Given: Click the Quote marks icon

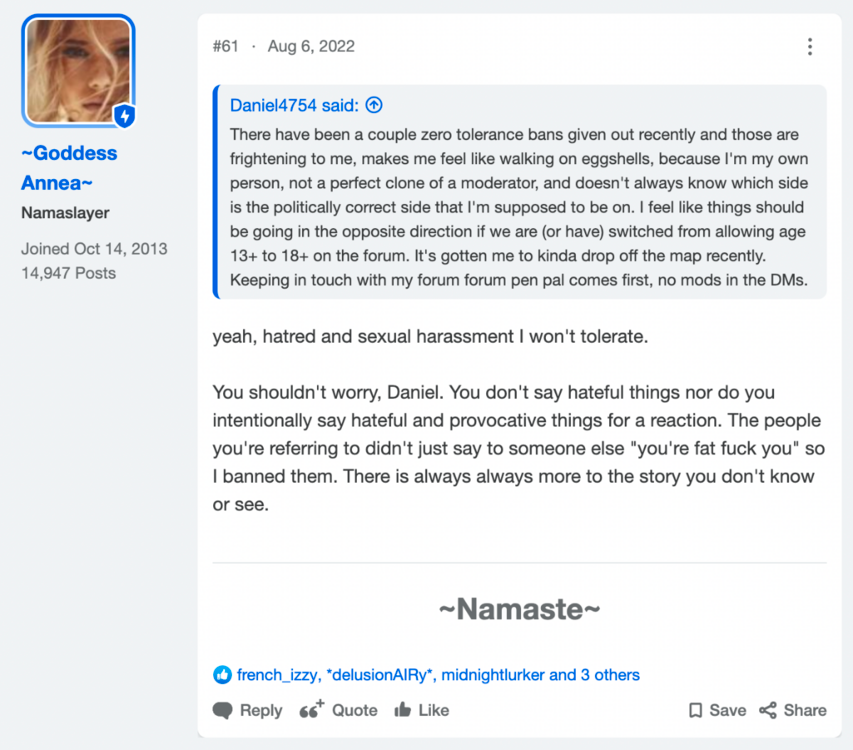Looking at the screenshot, I should click(312, 710).
